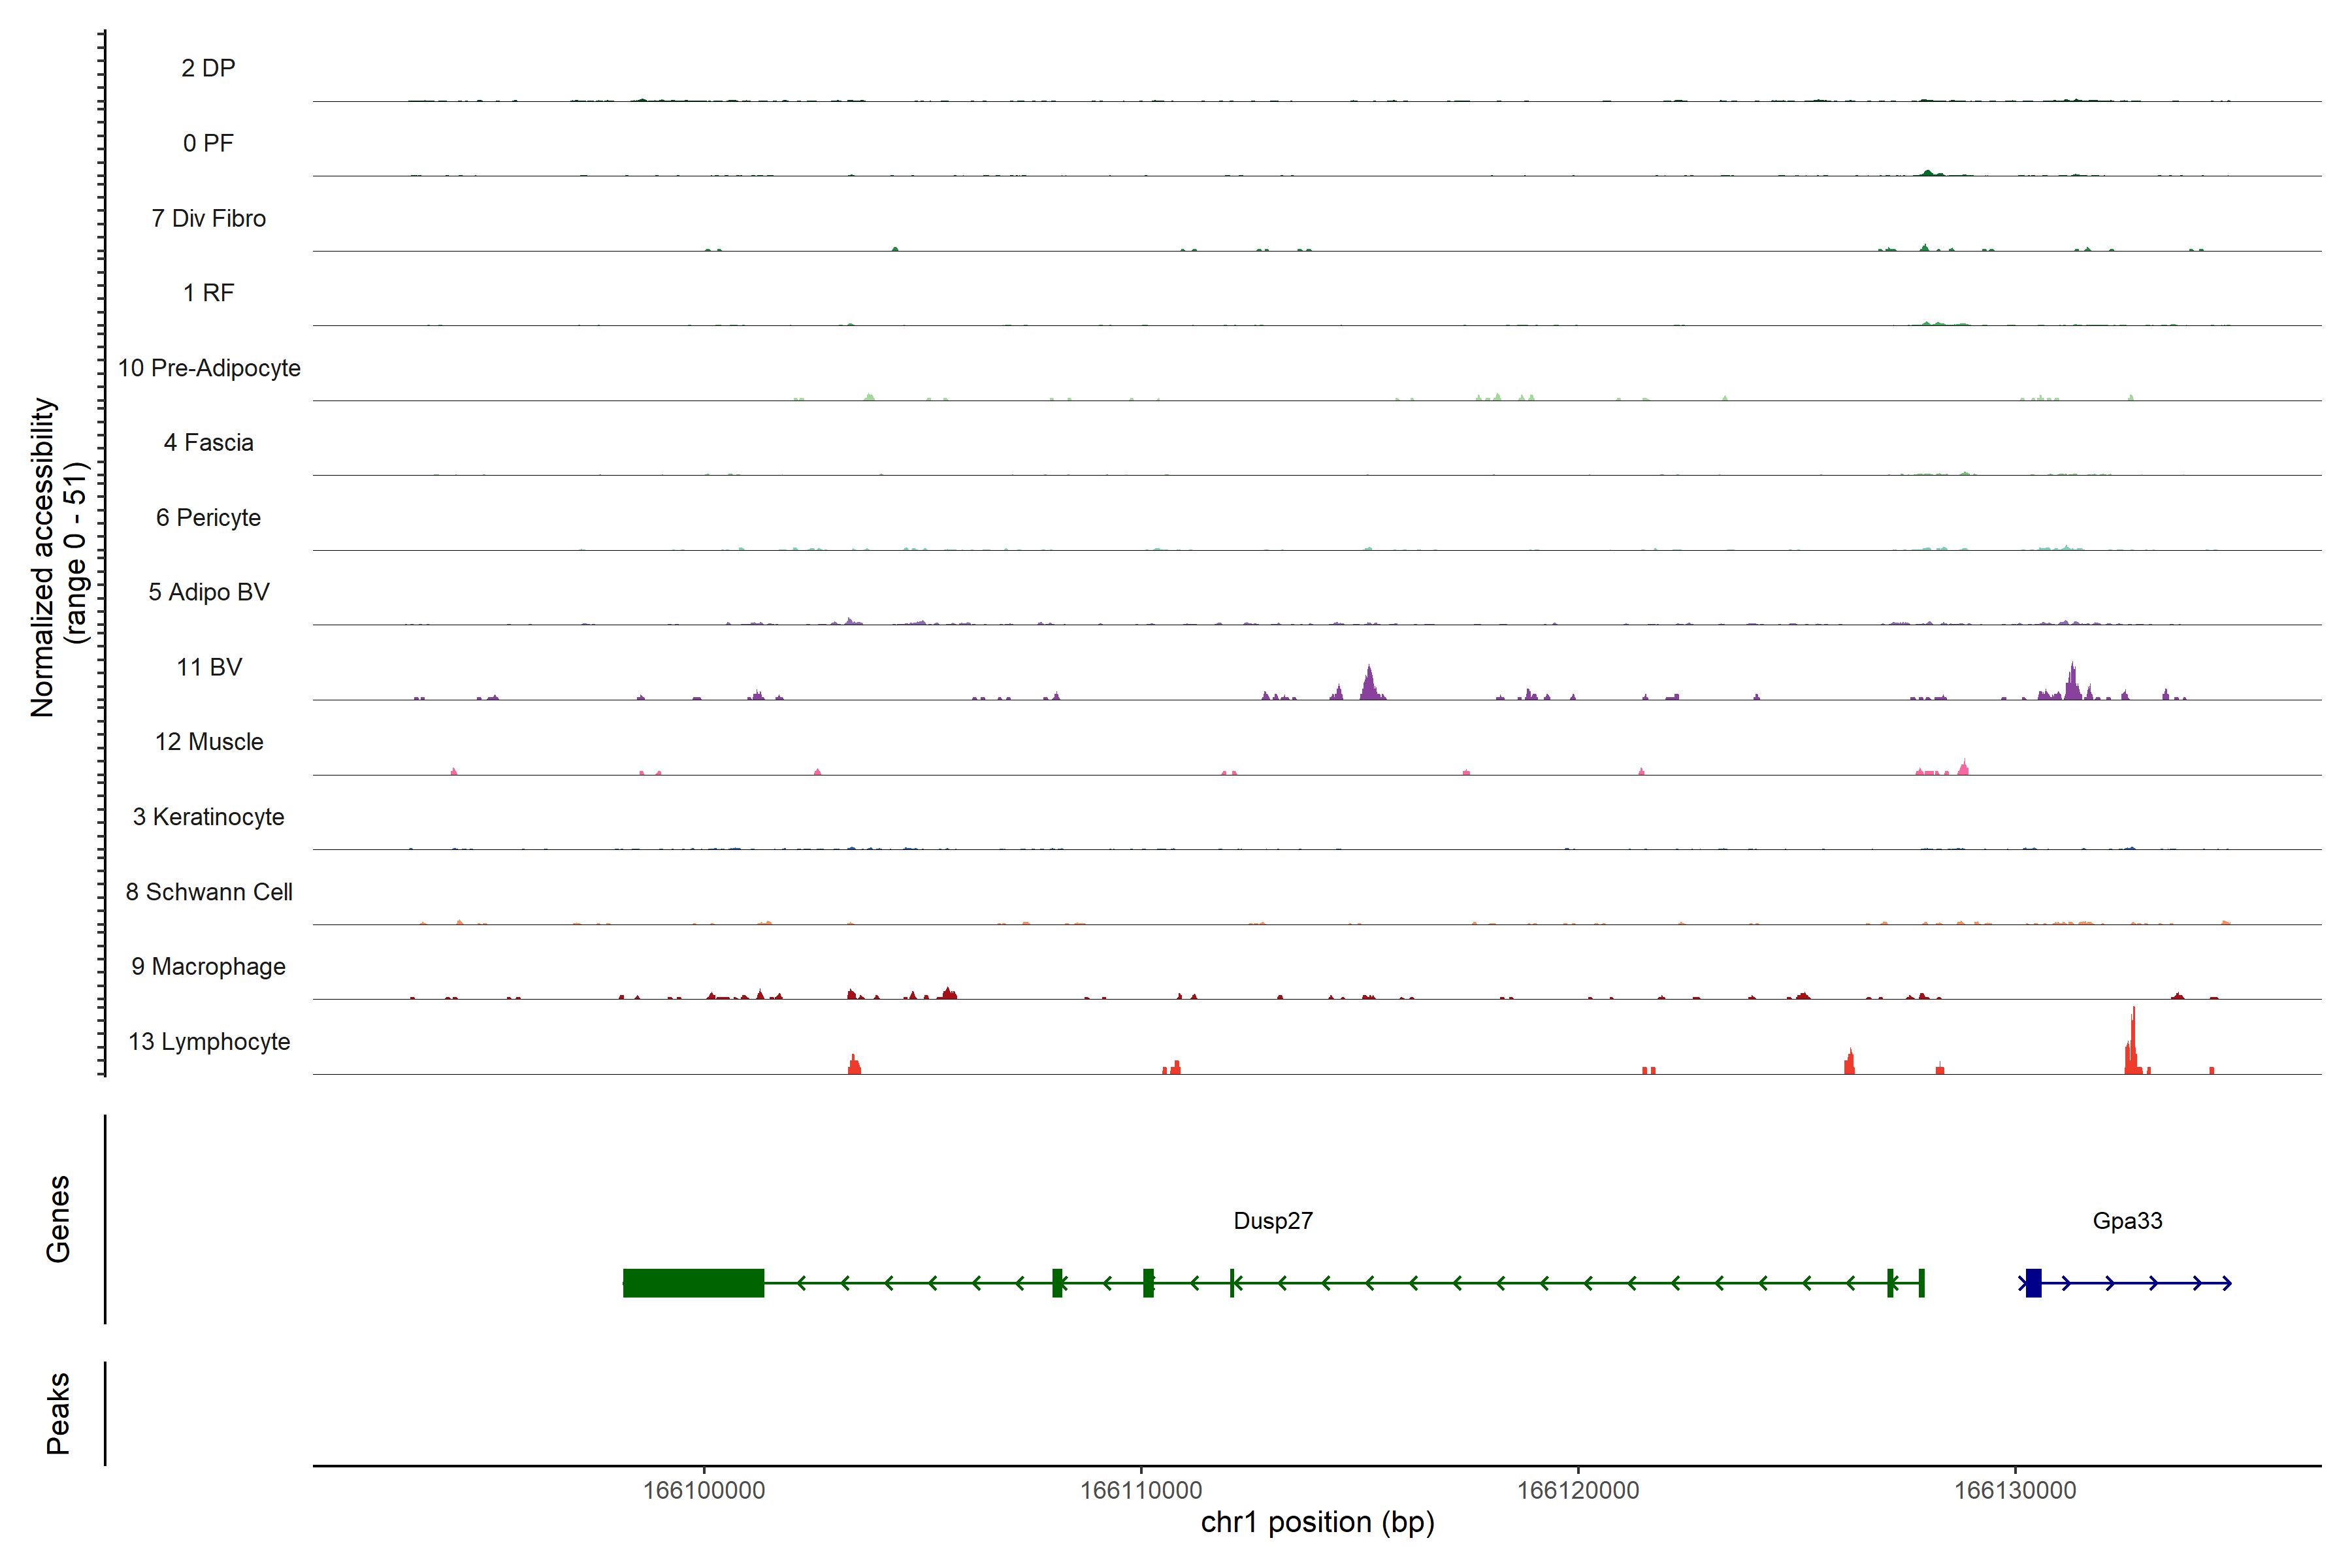The image size is (2352, 1568).
Task: Click the blue Gpa33 exon block
Action: (2033, 1283)
